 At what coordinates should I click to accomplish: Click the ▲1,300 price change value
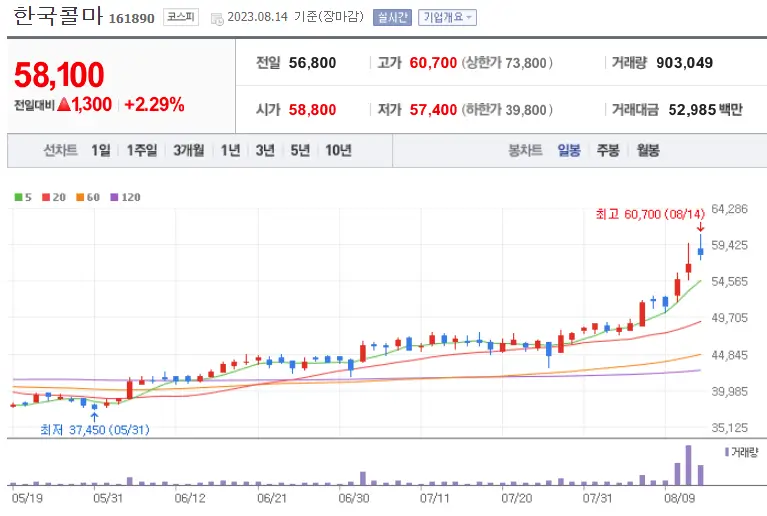pos(85,105)
